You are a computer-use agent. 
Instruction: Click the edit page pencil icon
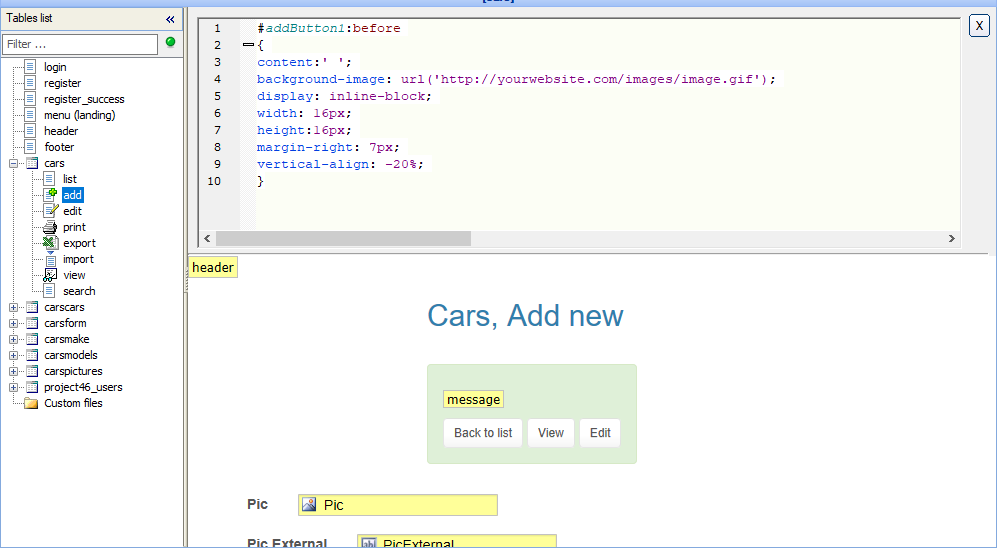(x=50, y=210)
